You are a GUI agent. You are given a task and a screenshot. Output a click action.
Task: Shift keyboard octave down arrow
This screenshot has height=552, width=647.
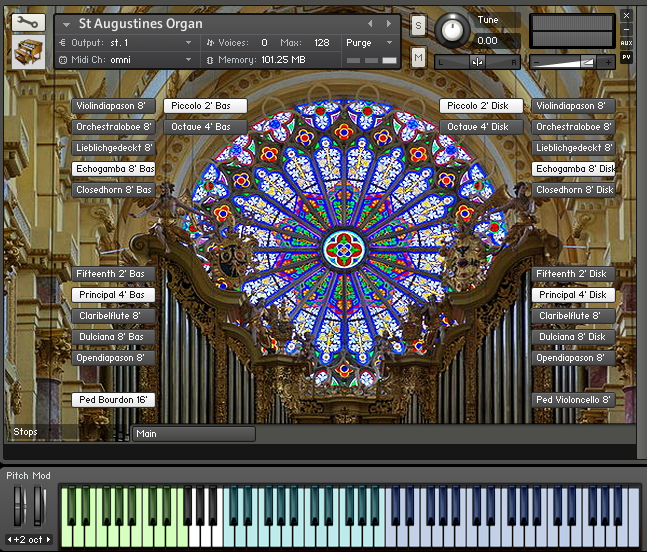[x=9, y=540]
